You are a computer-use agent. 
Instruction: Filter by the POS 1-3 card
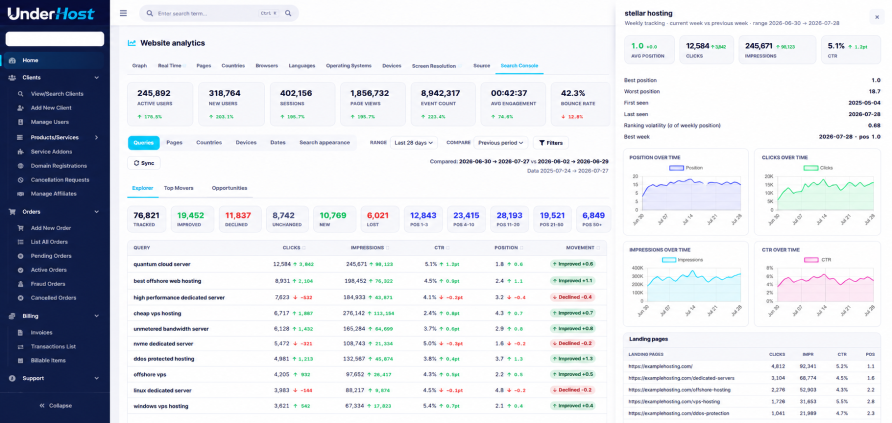423,219
